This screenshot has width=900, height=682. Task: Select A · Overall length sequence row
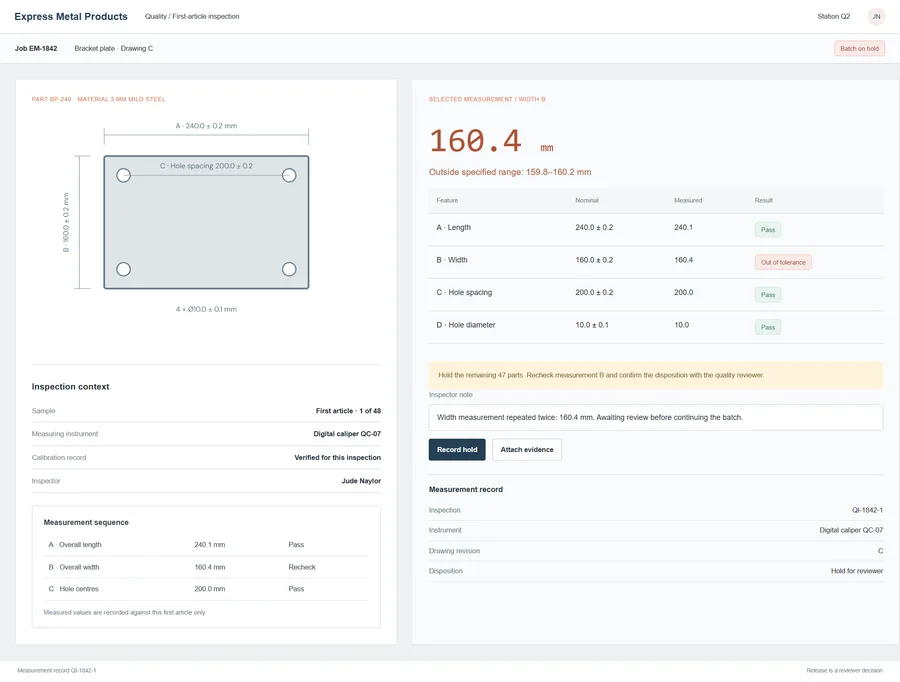point(206,545)
